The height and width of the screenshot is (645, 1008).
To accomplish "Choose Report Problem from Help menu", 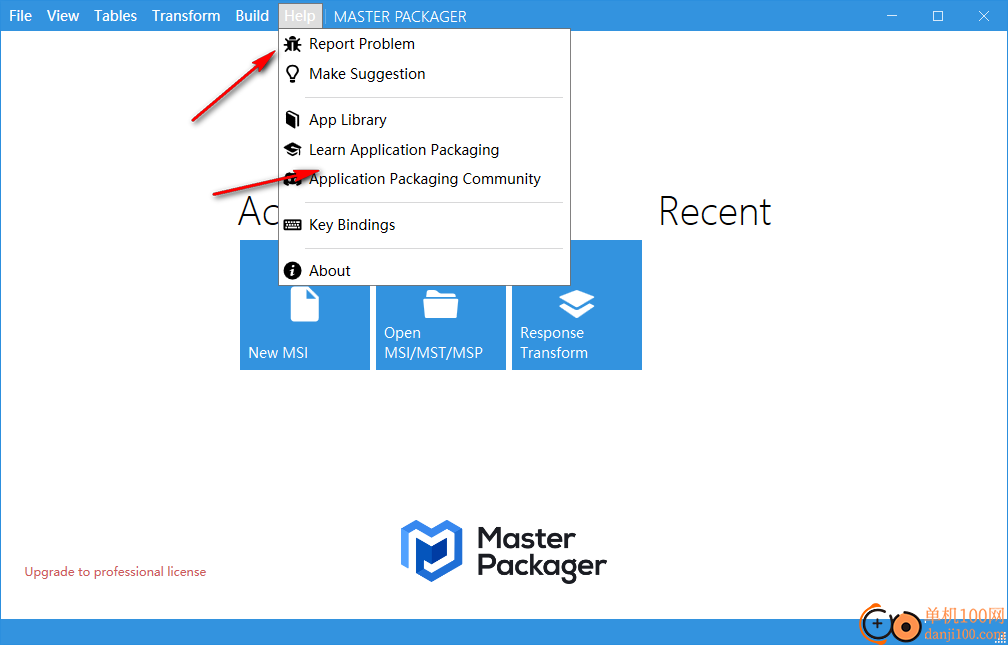I will 424,44.
